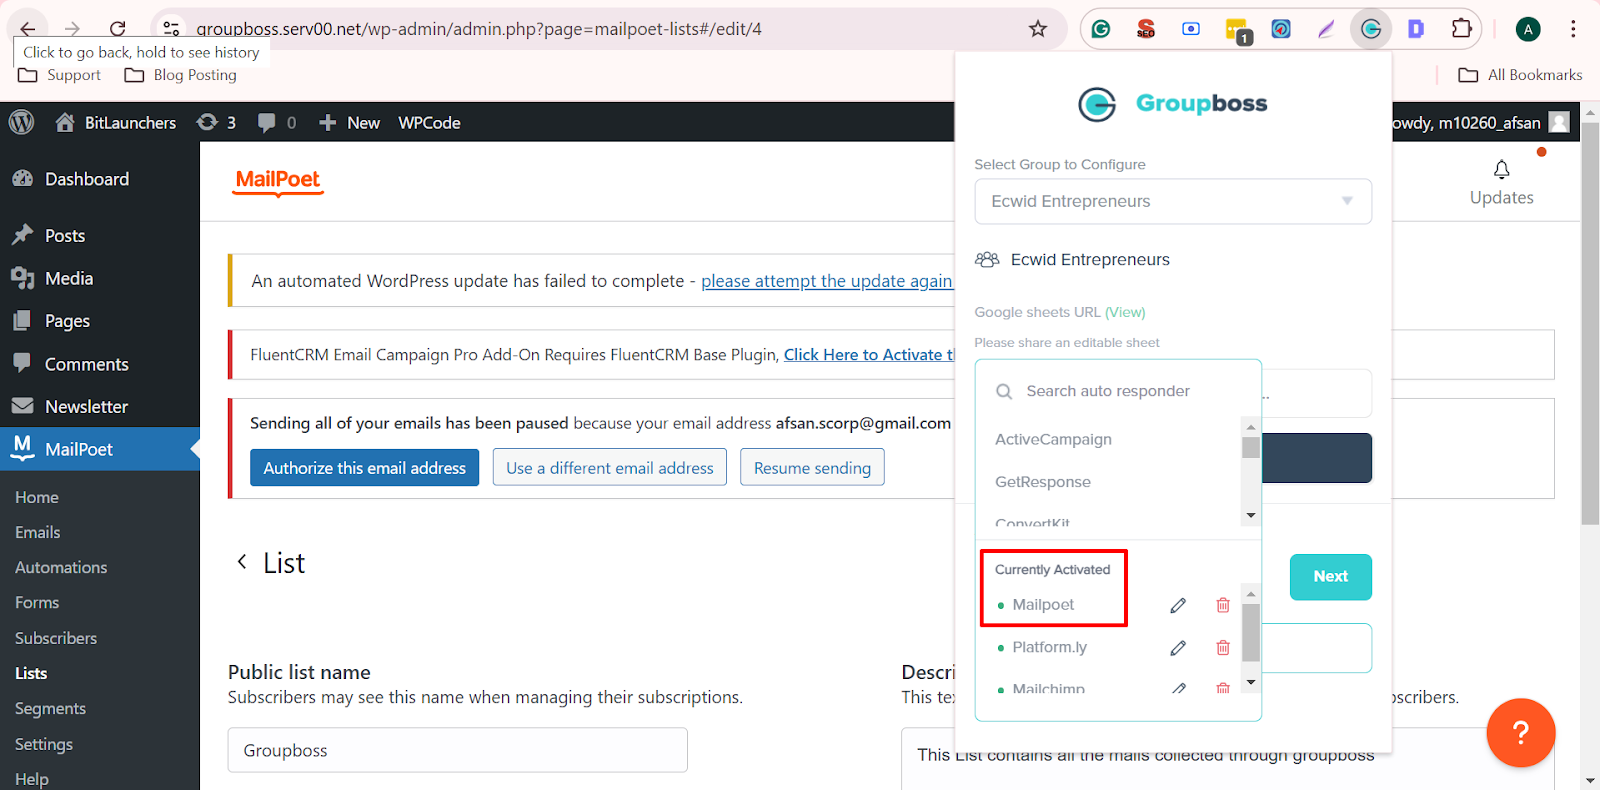The width and height of the screenshot is (1600, 790).
Task: Open MailPoet Segments submenu
Action: pyautogui.click(x=50, y=708)
